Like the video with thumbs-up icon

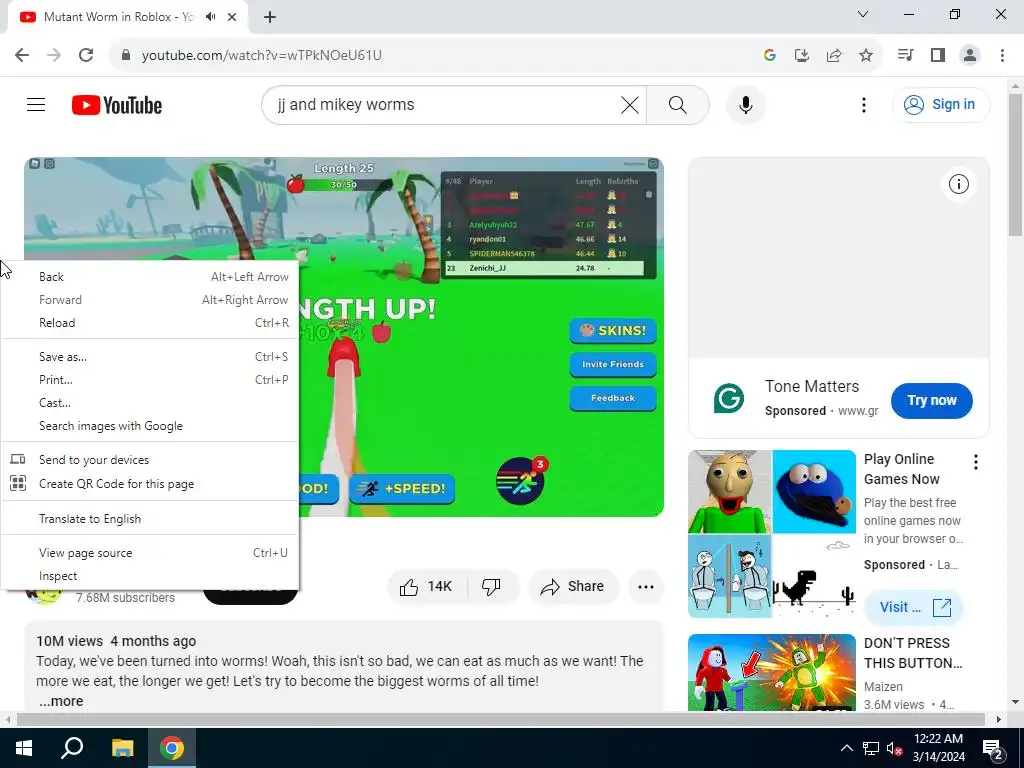pos(427,586)
